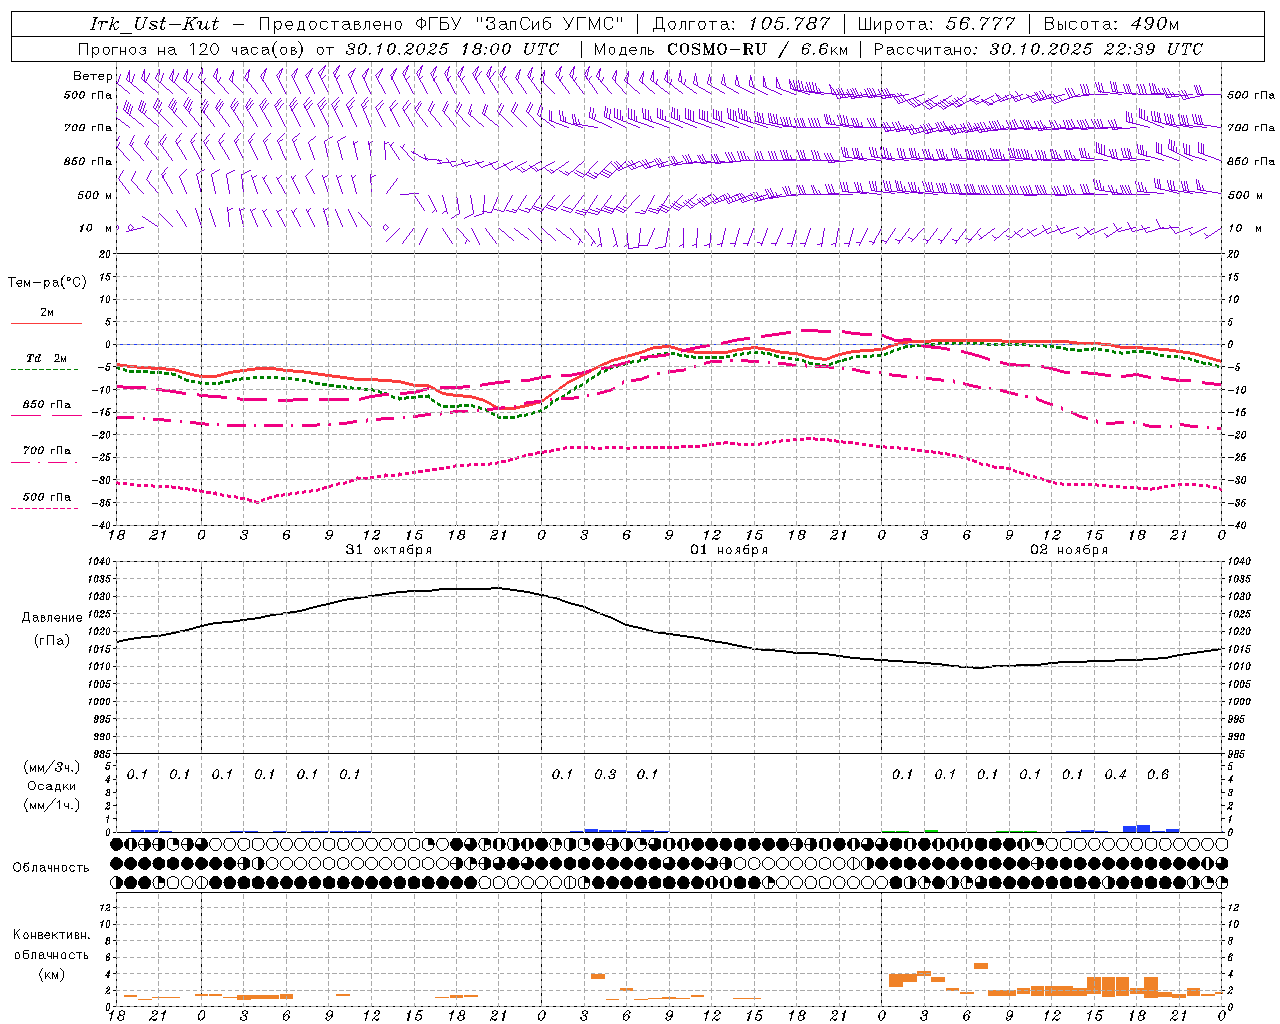Click the "850 гПа" wind level label on the right
Viewport: 1280px width, 1024px height.
click(x=1251, y=161)
